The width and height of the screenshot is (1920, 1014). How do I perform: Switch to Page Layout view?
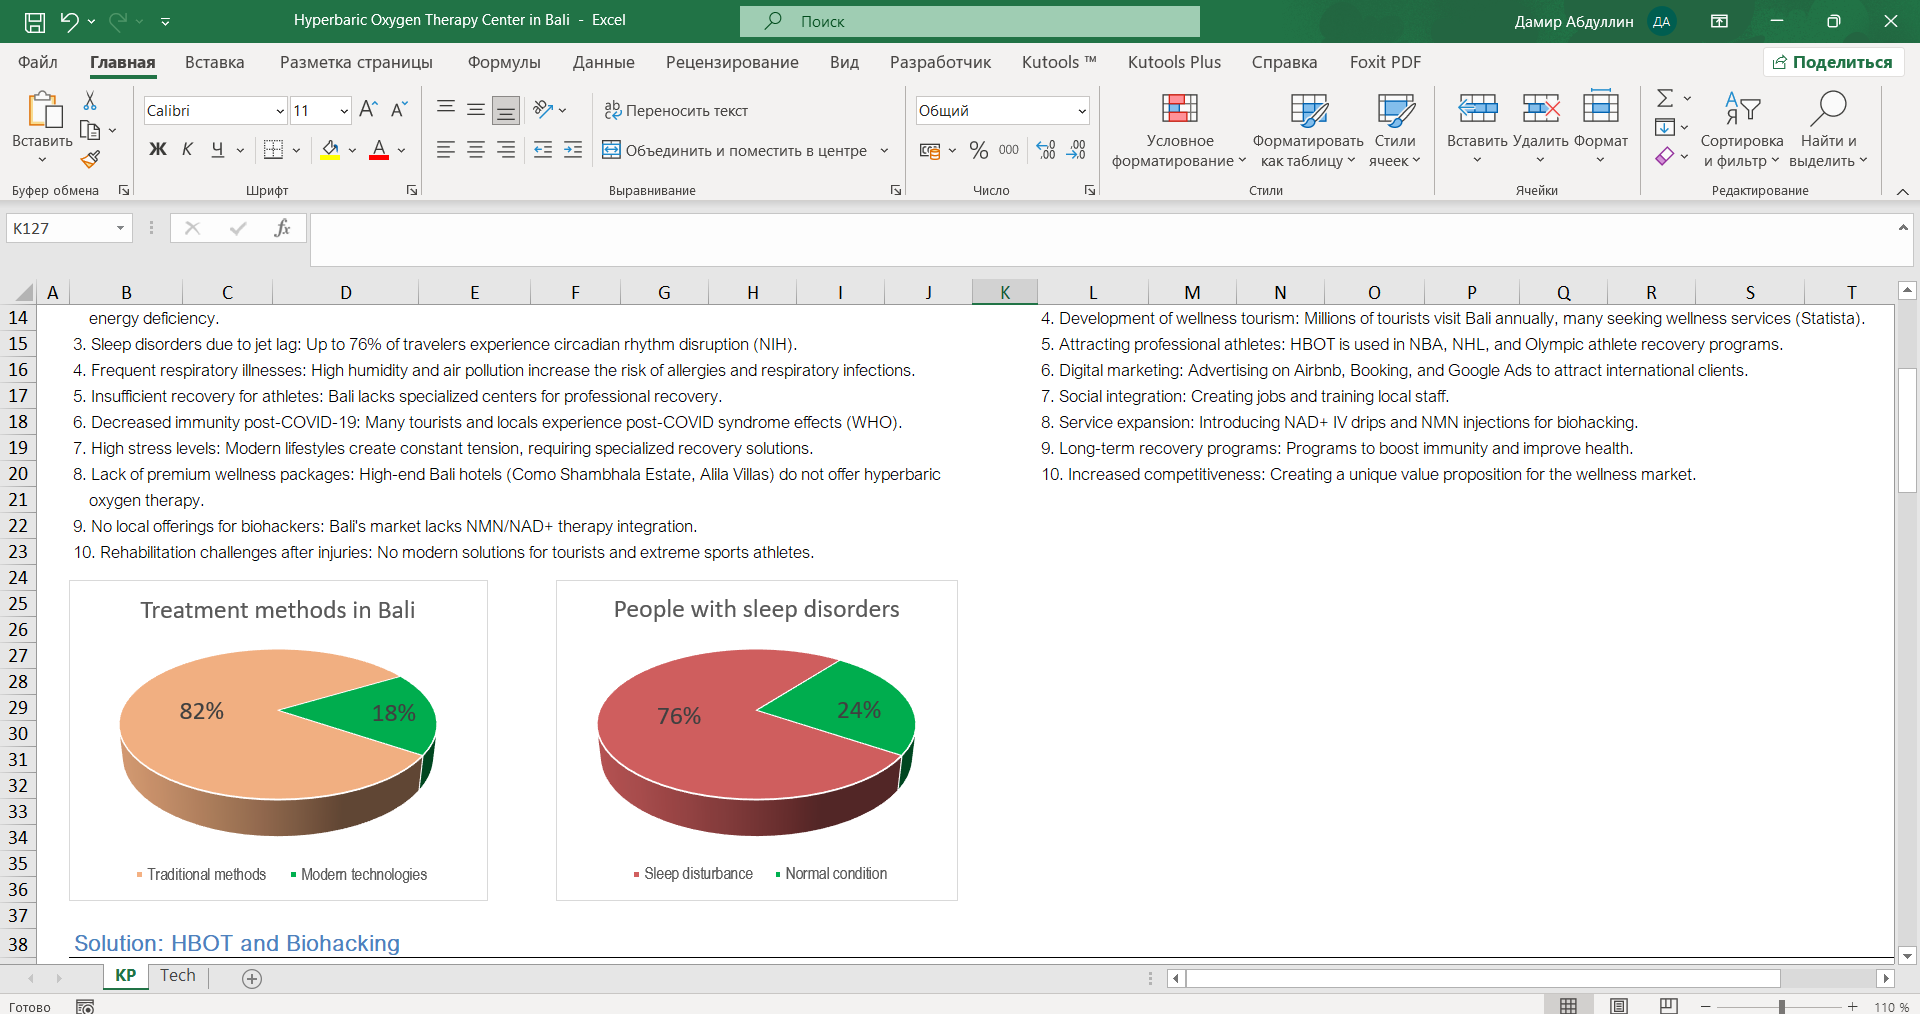(1619, 1006)
